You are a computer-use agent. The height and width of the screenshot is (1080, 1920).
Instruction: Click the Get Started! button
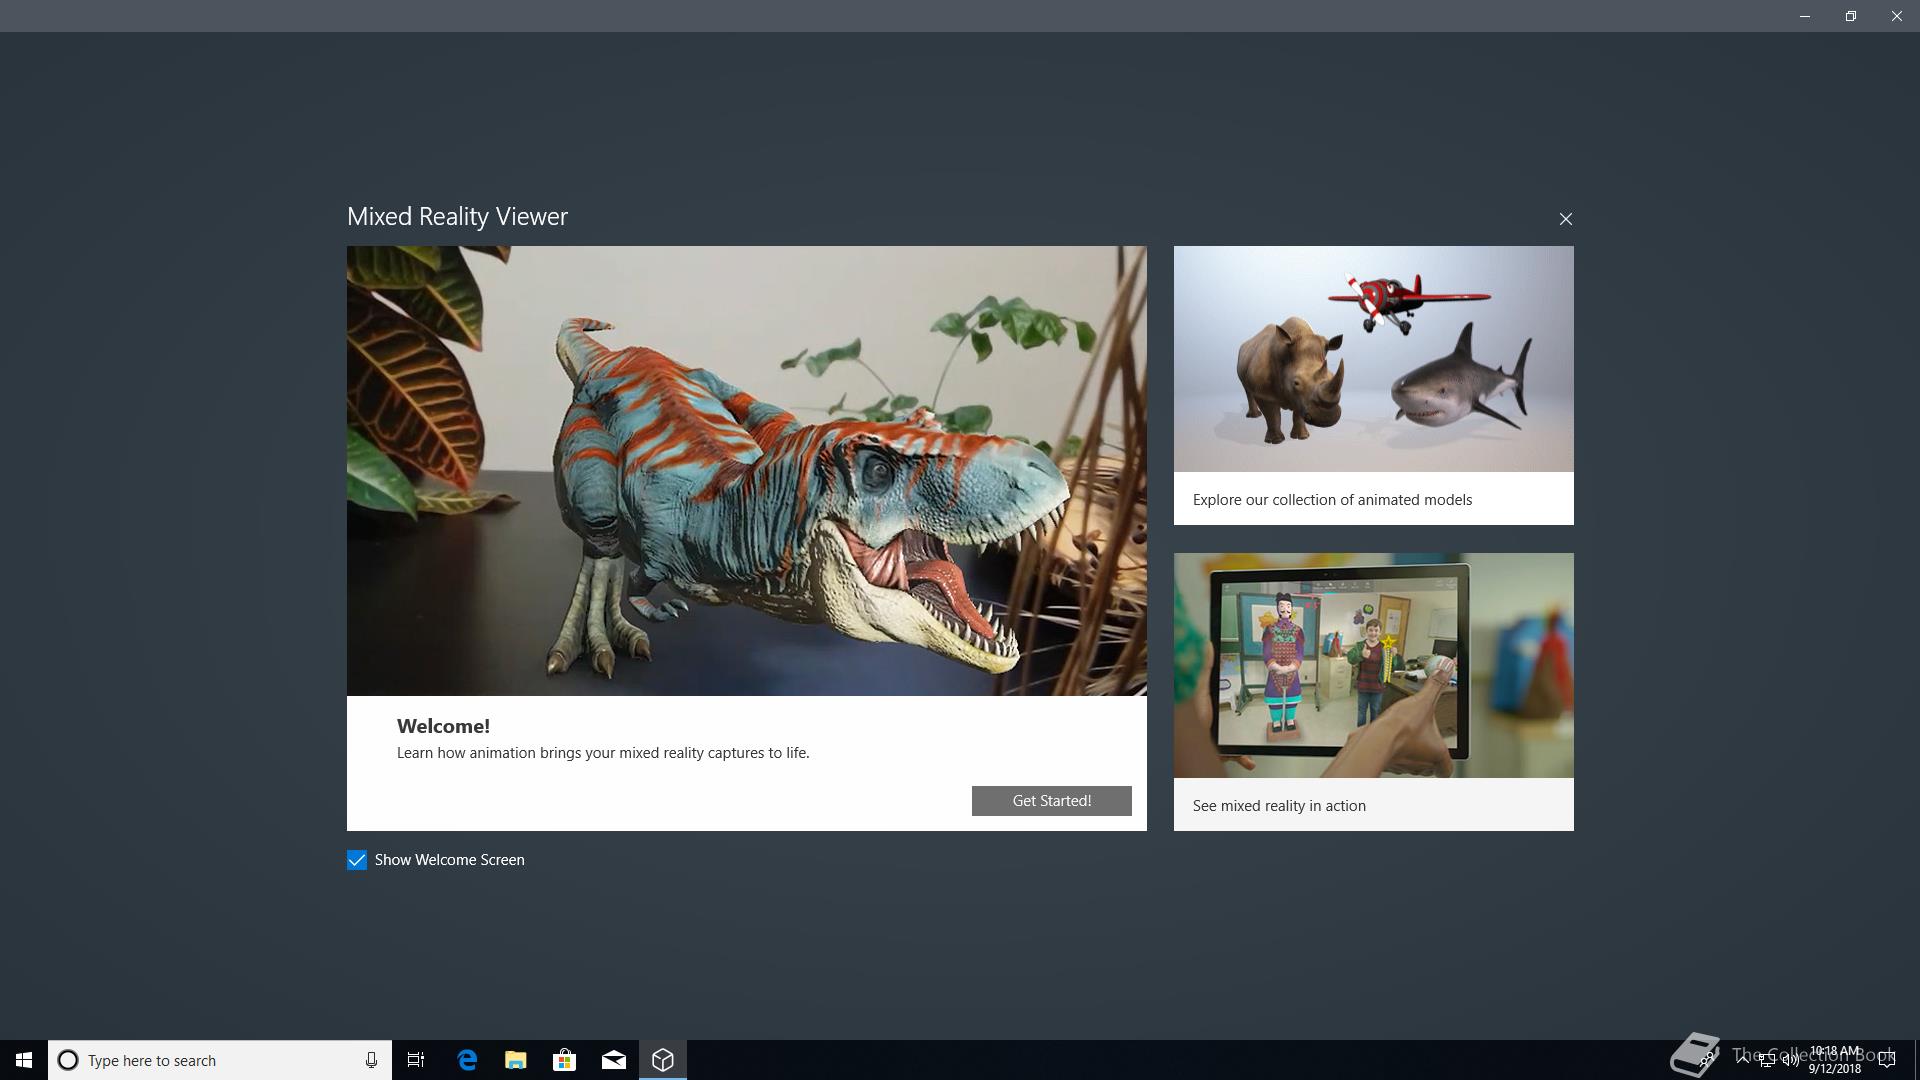coord(1051,801)
